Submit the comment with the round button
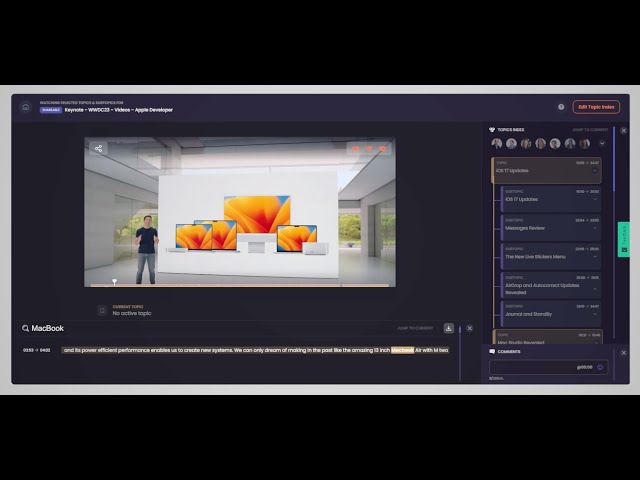The height and width of the screenshot is (480, 640). tap(600, 367)
